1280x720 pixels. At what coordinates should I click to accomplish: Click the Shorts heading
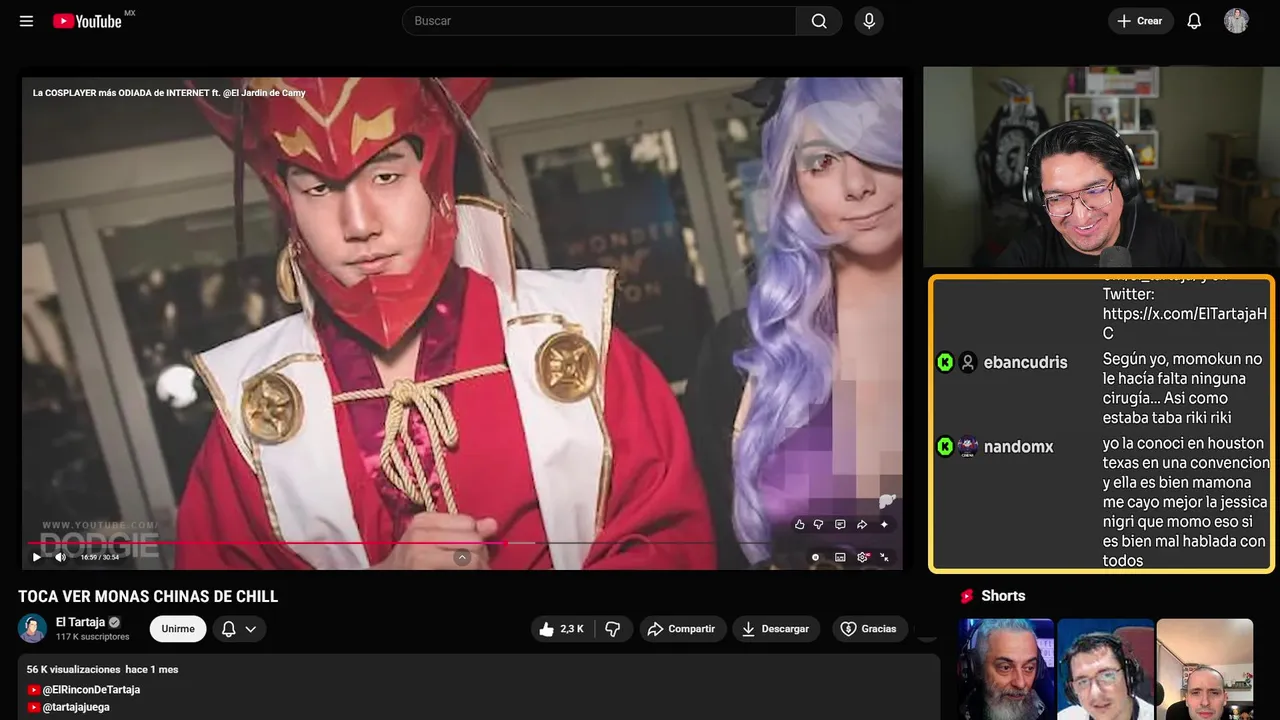point(1003,596)
